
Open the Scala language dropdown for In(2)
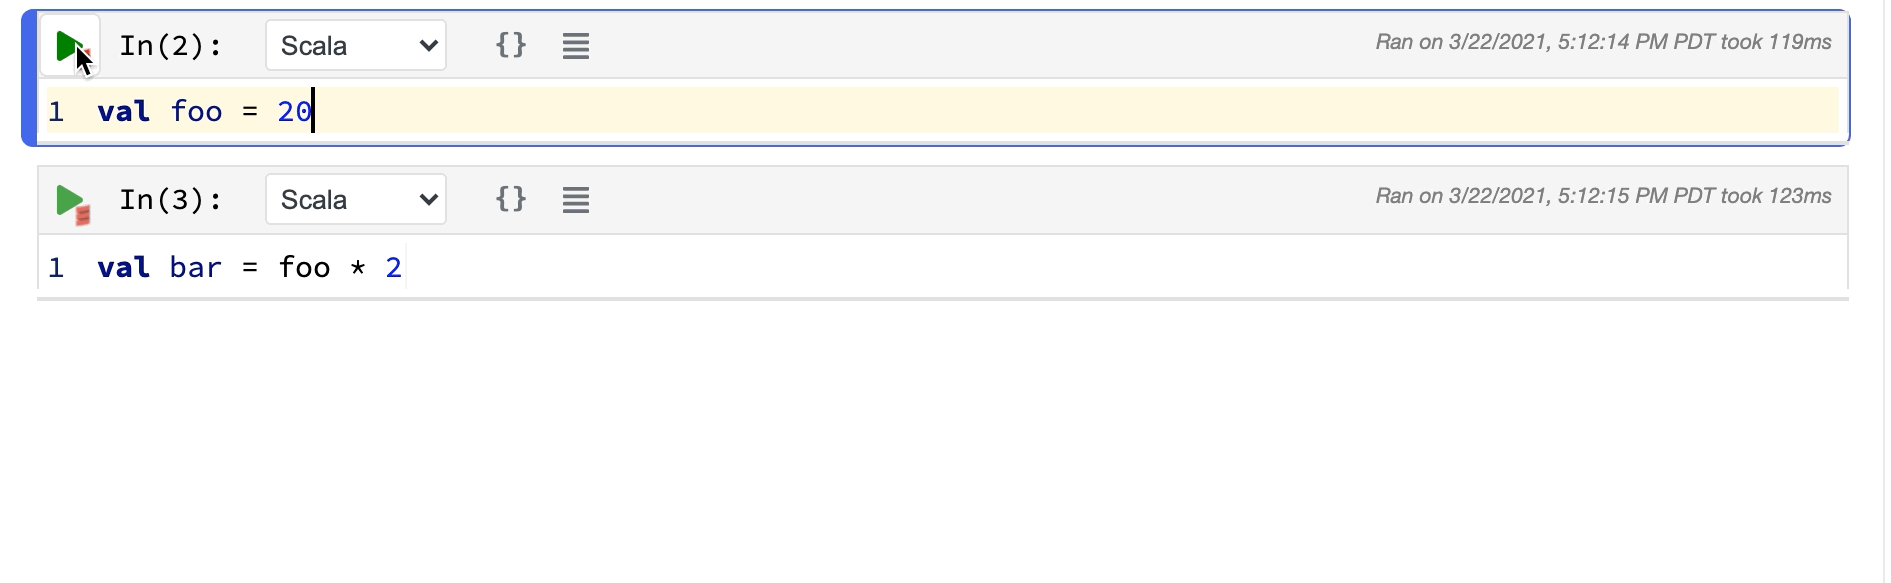point(356,46)
